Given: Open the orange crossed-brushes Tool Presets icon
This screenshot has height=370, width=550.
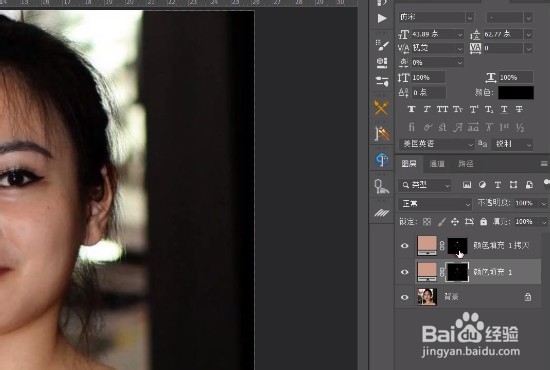Looking at the screenshot, I should (381, 108).
